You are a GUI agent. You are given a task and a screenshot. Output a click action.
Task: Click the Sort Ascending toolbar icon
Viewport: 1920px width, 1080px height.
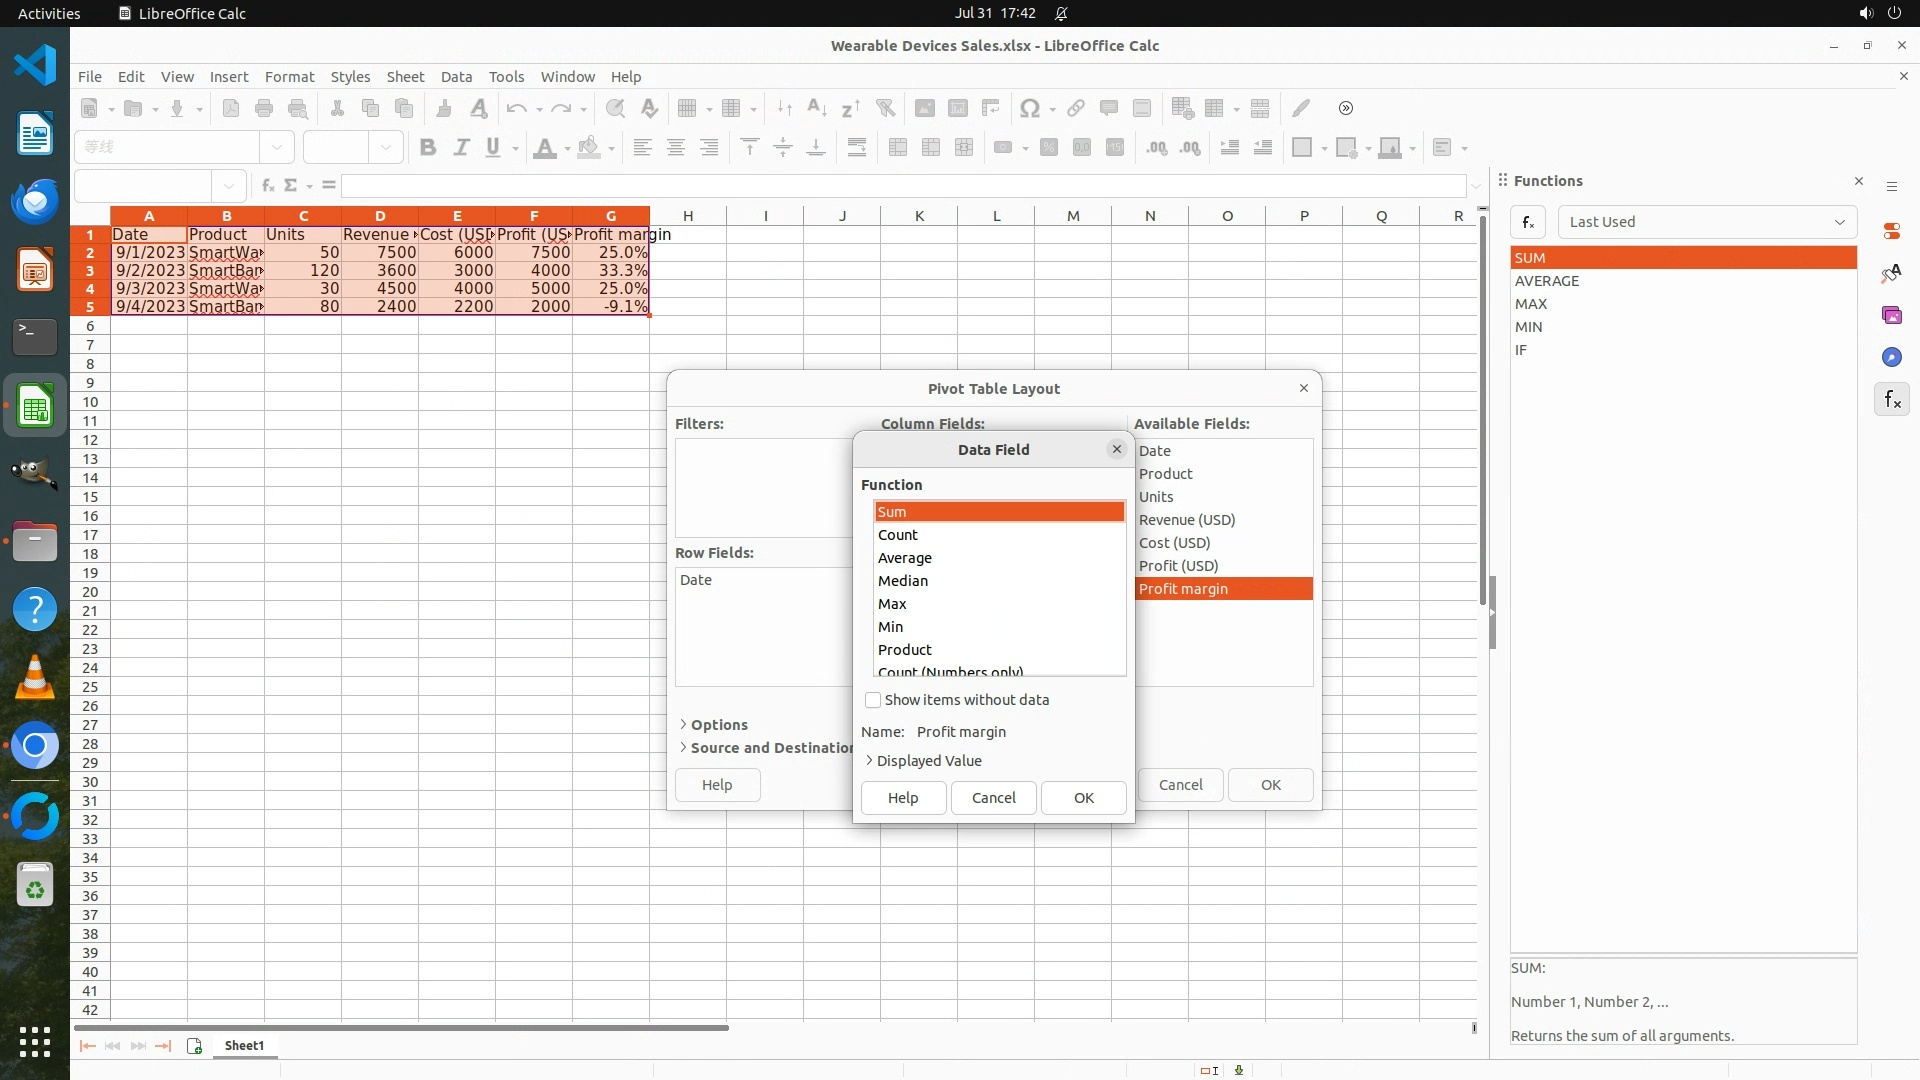point(817,108)
